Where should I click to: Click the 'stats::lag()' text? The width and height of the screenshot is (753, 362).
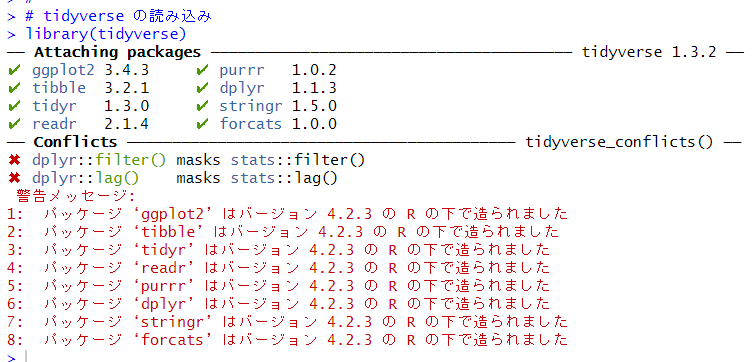[284, 179]
